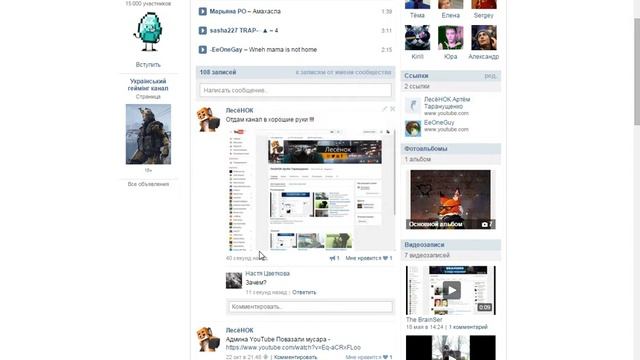Click the 1:39 track duration
This screenshot has width=640, height=360.
tap(387, 11)
